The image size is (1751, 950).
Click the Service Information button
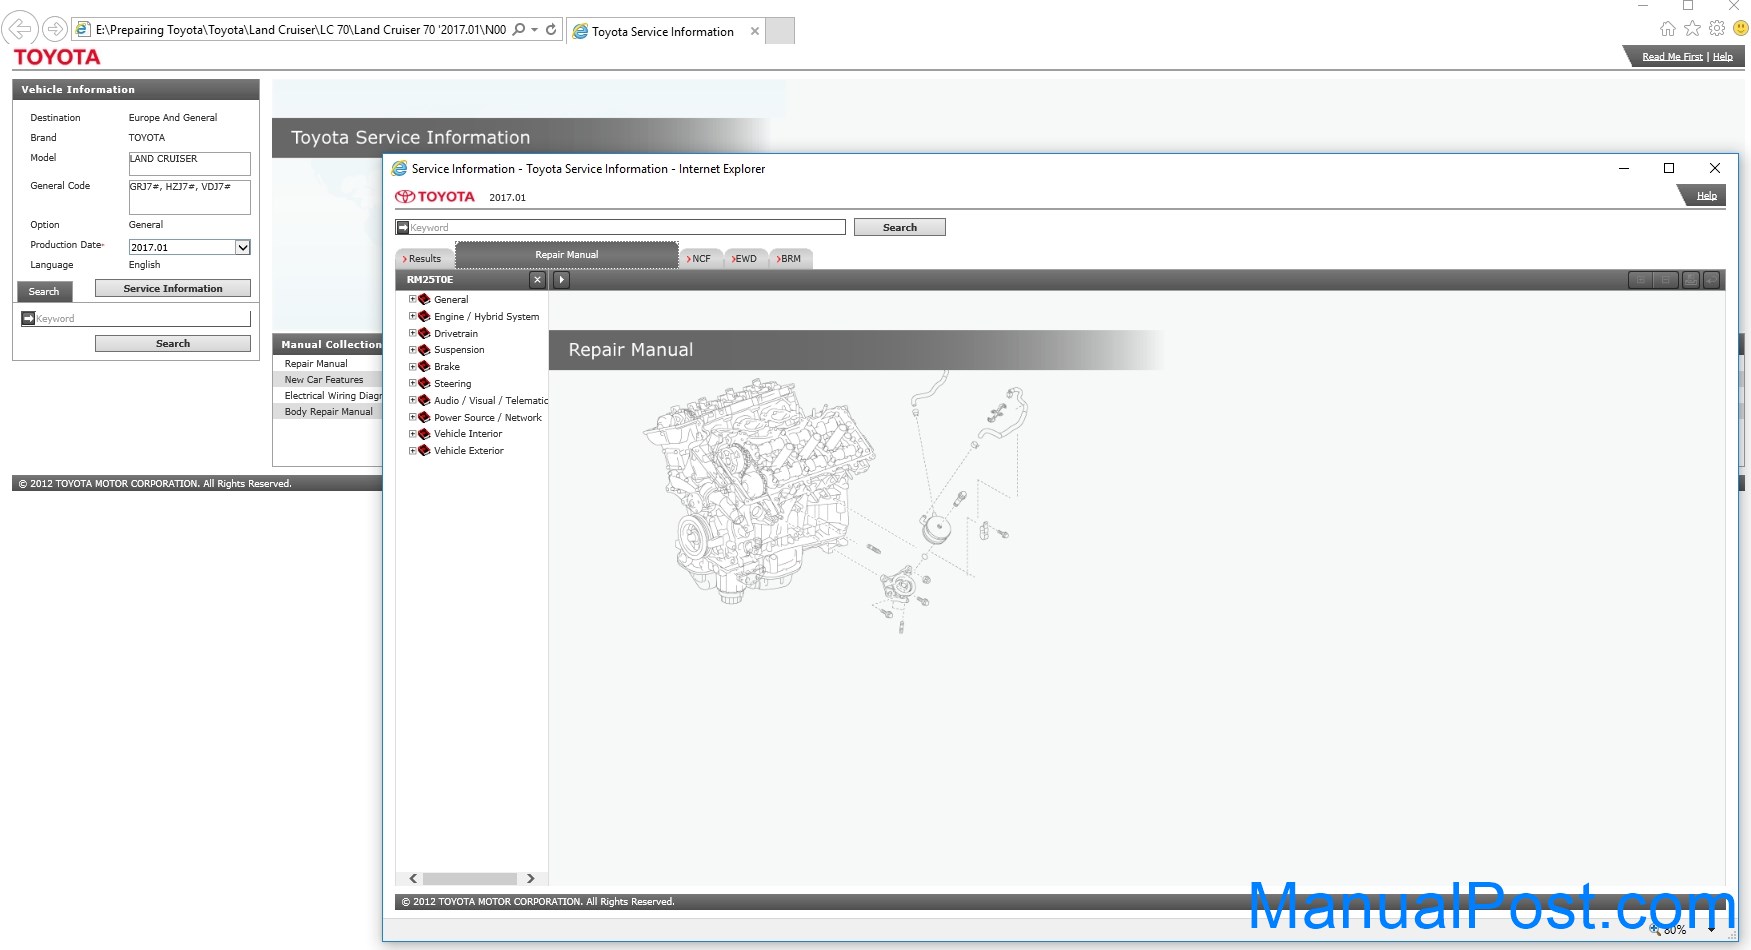173,289
